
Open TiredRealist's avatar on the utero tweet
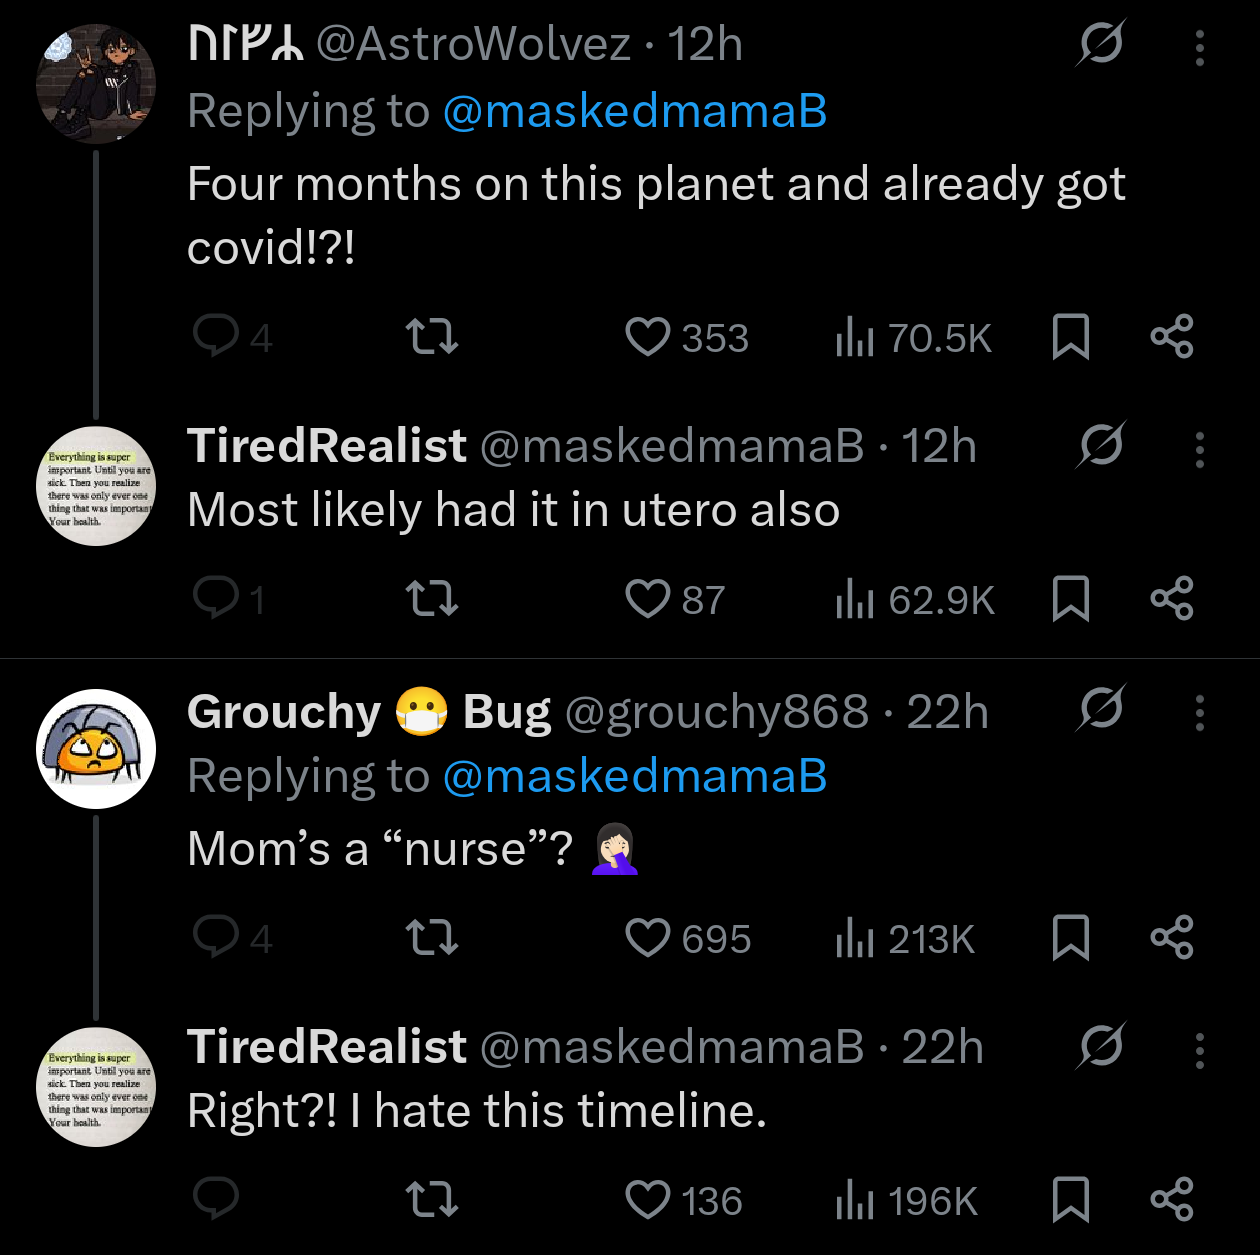click(96, 486)
